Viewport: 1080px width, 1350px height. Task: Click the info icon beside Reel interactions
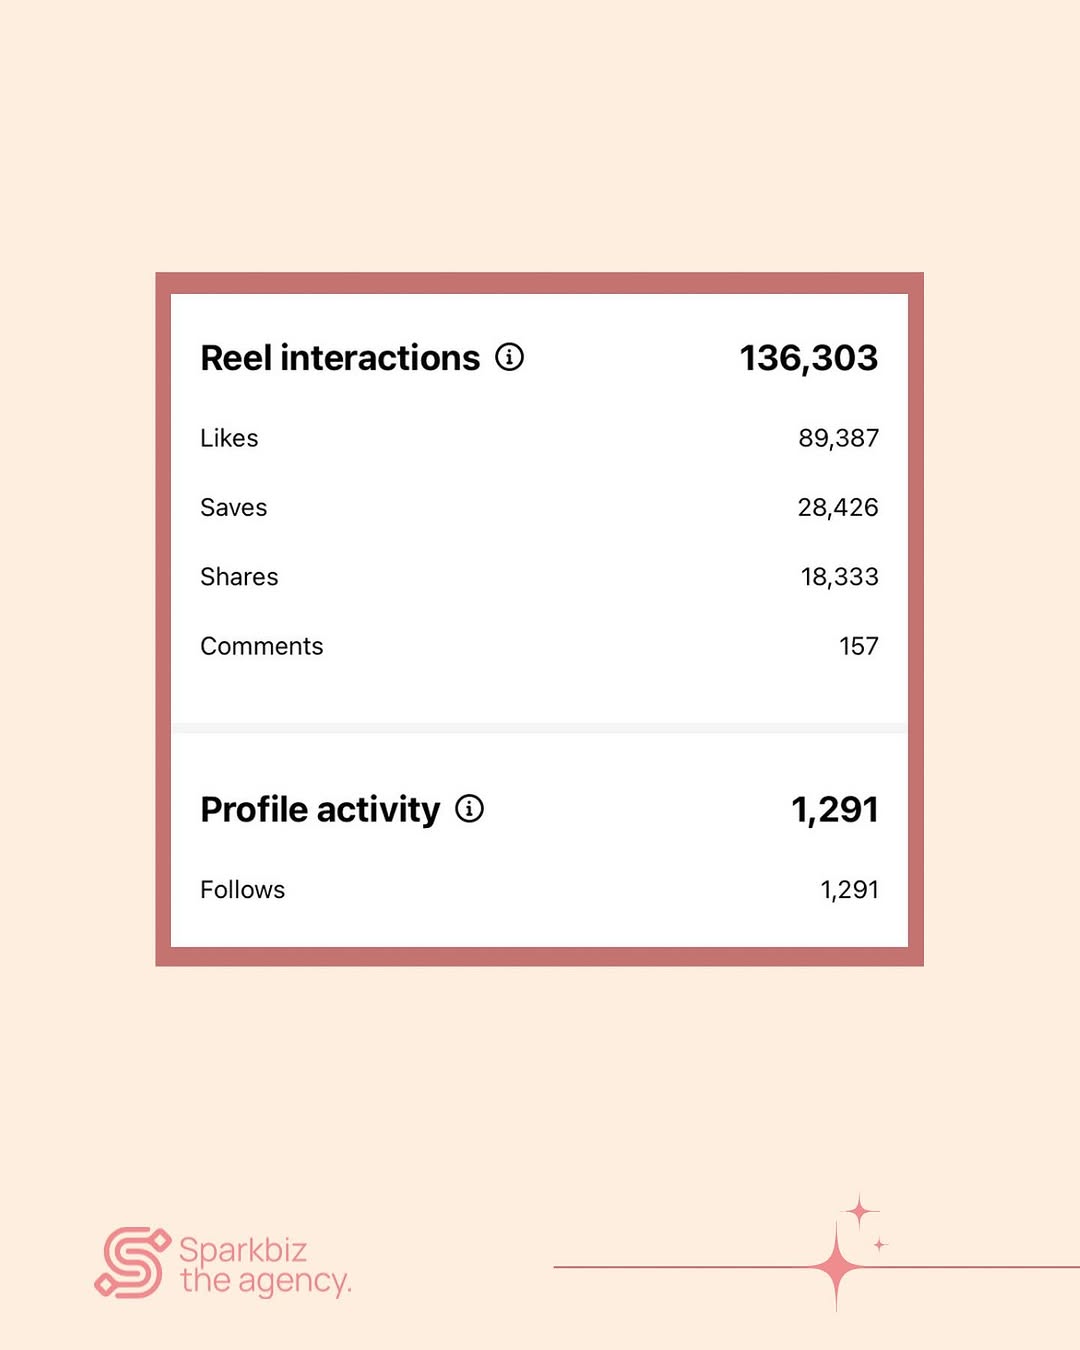510,357
